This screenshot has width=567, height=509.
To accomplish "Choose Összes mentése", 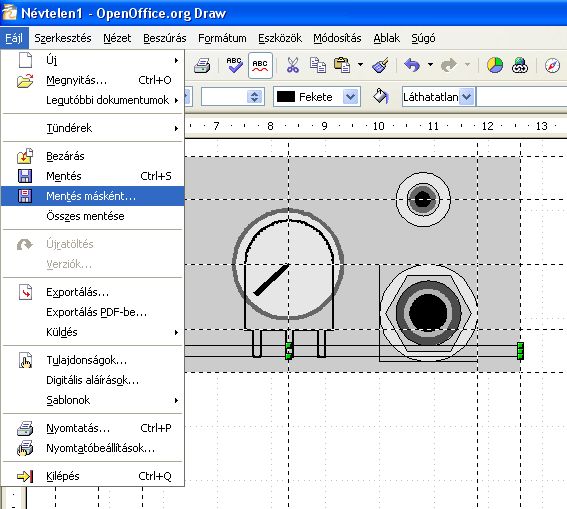I will (x=93, y=216).
